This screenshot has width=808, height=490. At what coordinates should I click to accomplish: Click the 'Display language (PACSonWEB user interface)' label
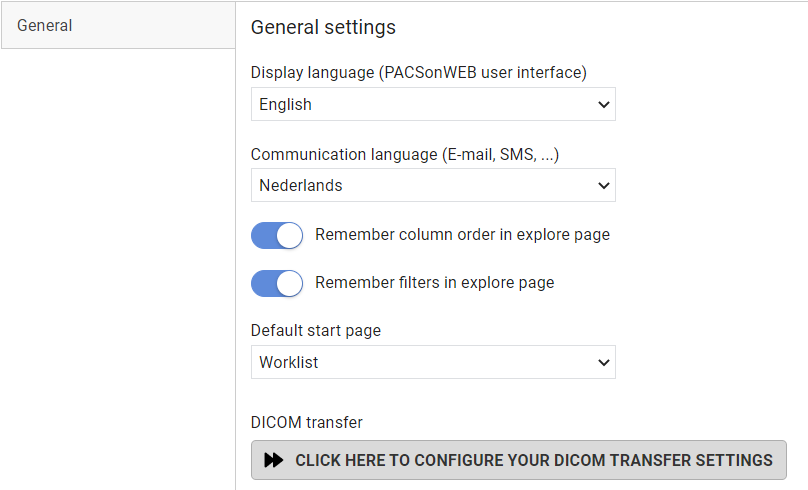point(418,73)
